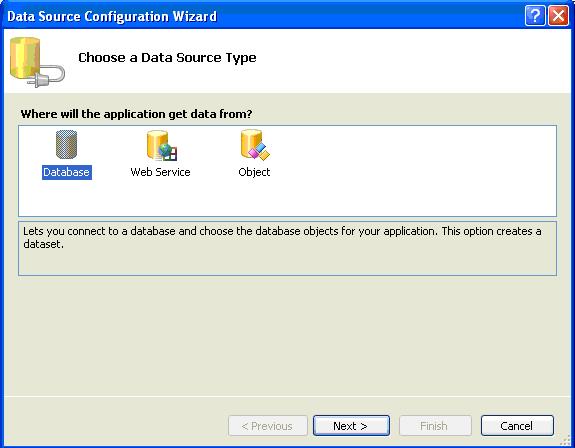
Task: Click the grayed-out Finish button
Action: click(435, 426)
